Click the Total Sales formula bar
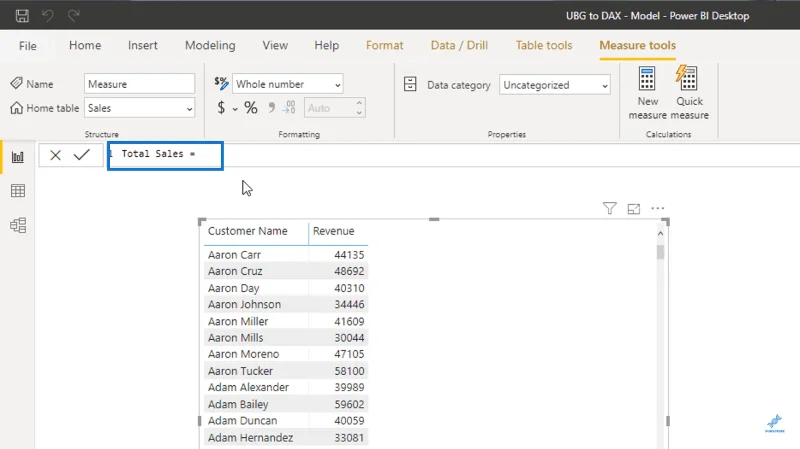800x449 pixels. point(165,156)
